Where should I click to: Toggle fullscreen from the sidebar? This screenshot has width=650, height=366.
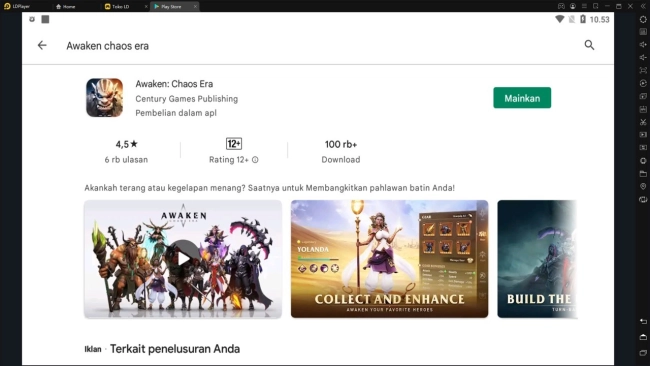click(x=643, y=70)
